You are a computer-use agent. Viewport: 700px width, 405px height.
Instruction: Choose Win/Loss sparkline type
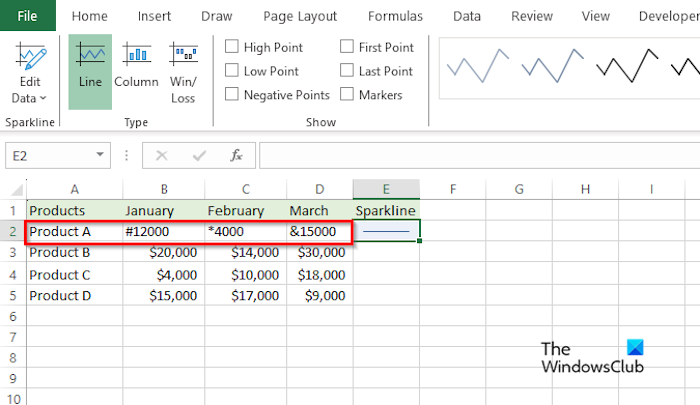click(x=183, y=71)
